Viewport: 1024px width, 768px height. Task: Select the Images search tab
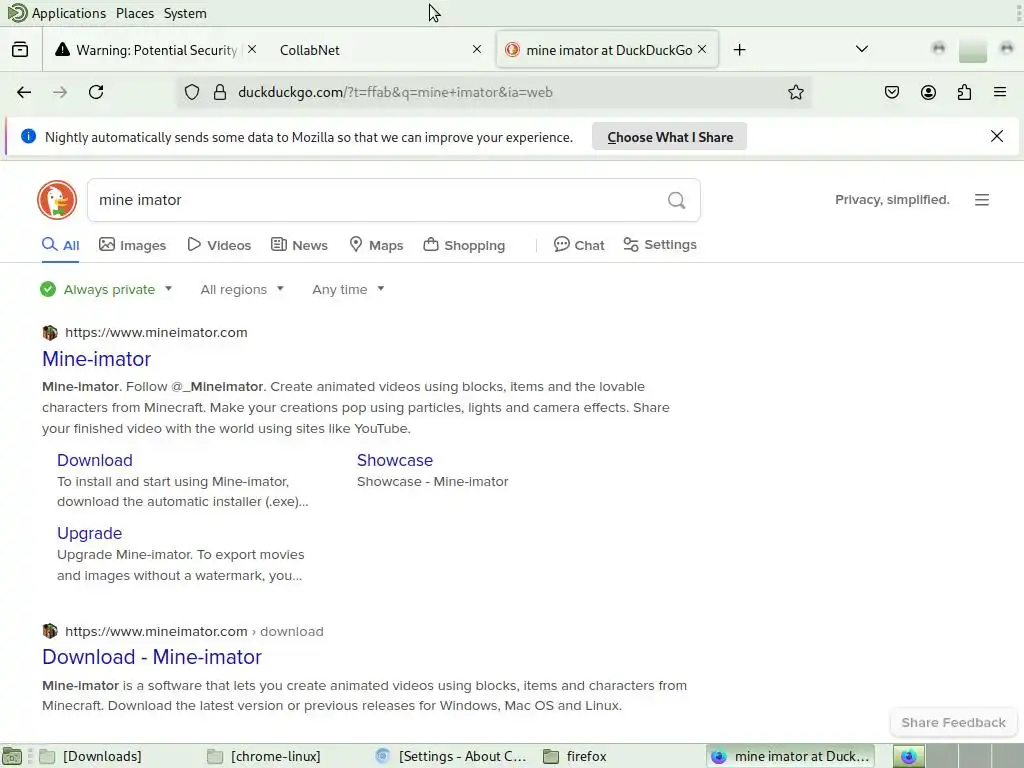click(133, 245)
